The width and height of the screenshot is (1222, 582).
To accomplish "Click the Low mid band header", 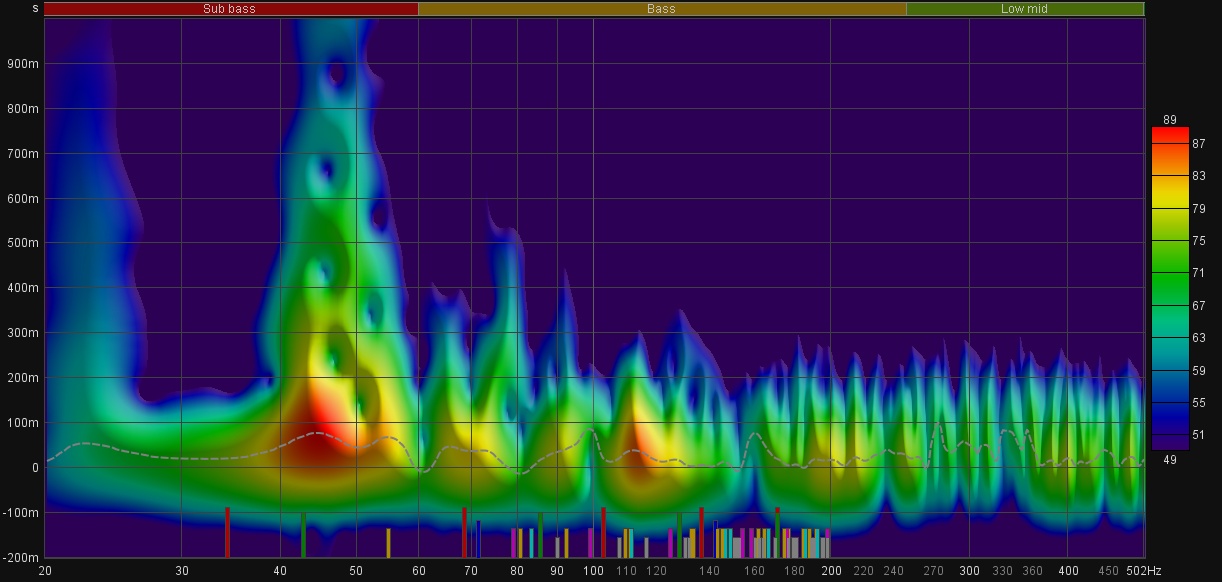I will 1025,9.
